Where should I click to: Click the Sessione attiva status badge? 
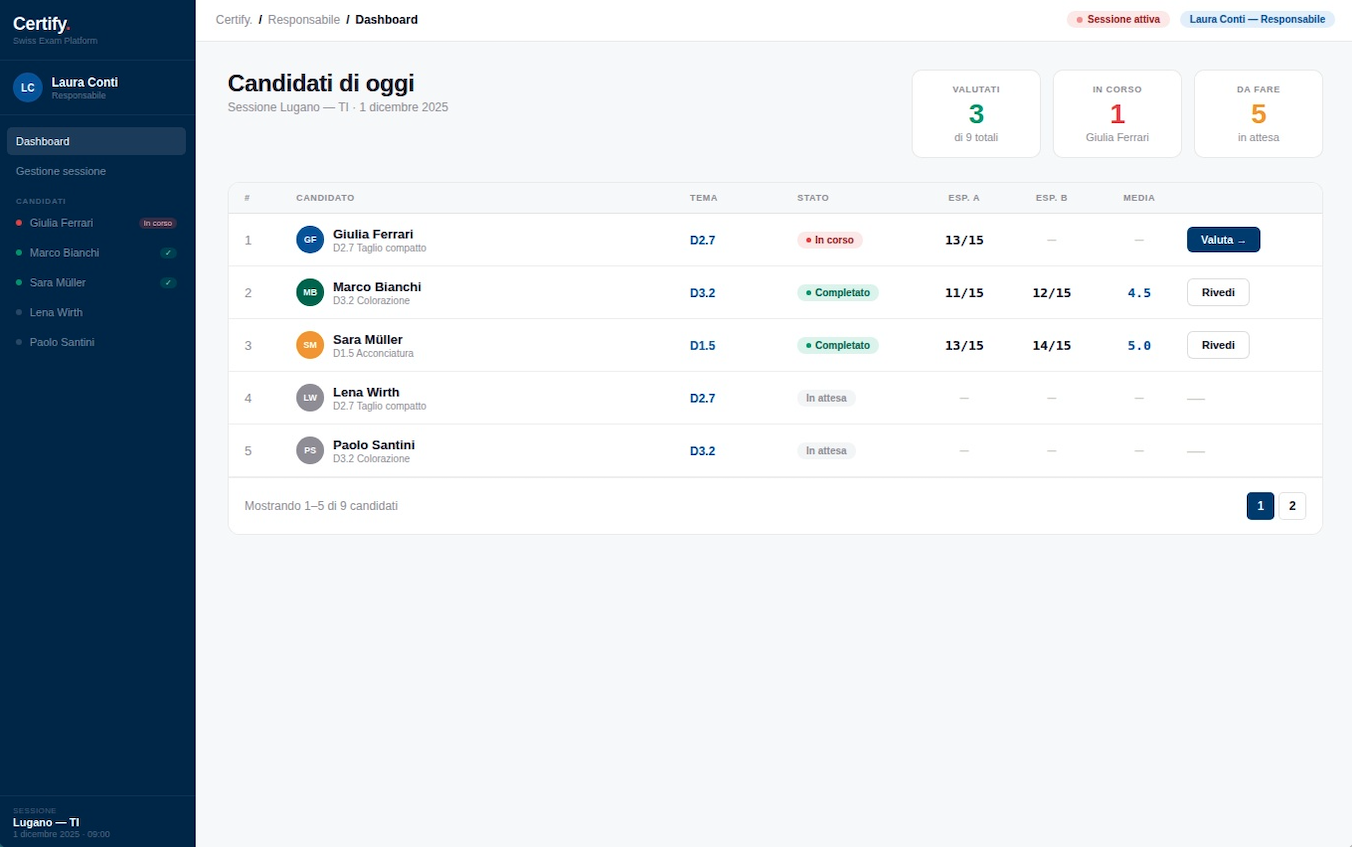(1118, 20)
